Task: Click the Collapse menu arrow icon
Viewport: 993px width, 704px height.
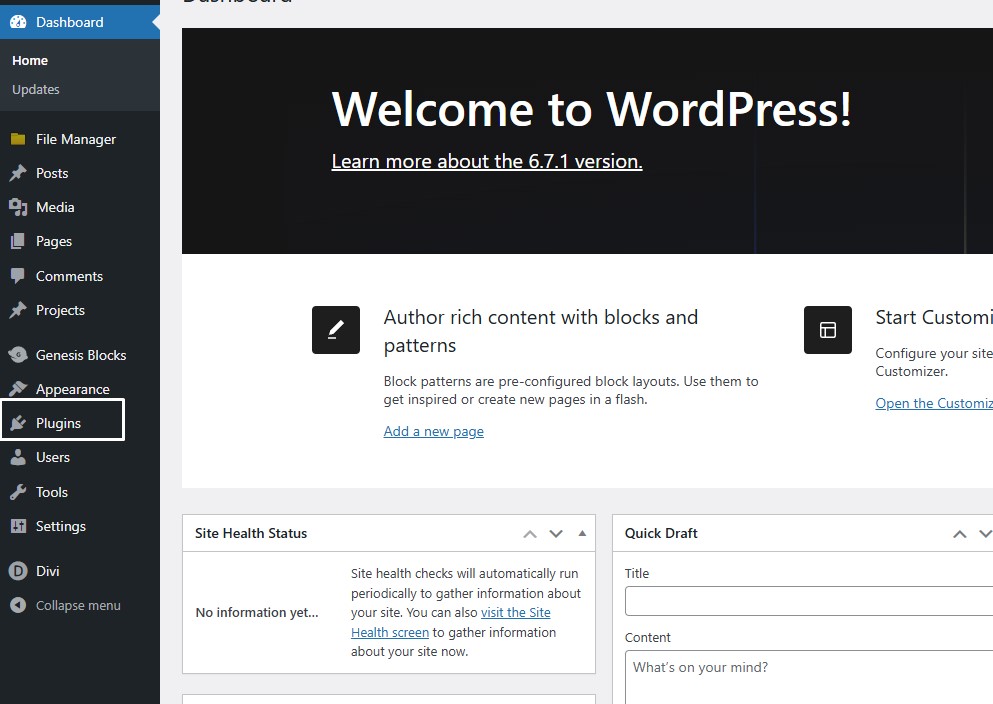Action: 18,605
